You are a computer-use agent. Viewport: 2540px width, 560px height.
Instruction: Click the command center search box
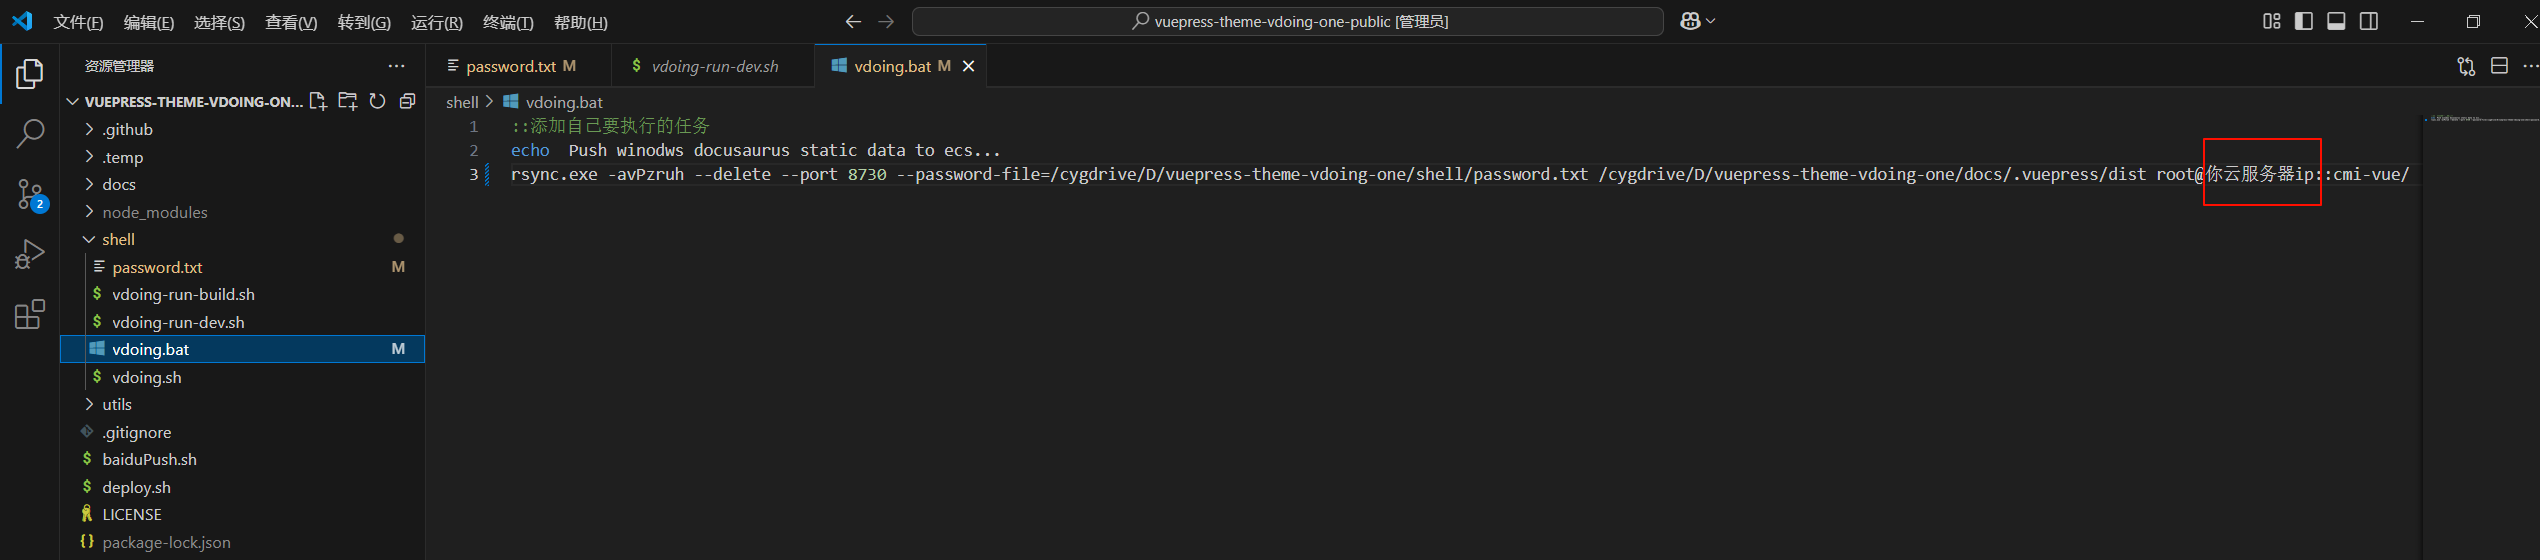point(1288,21)
